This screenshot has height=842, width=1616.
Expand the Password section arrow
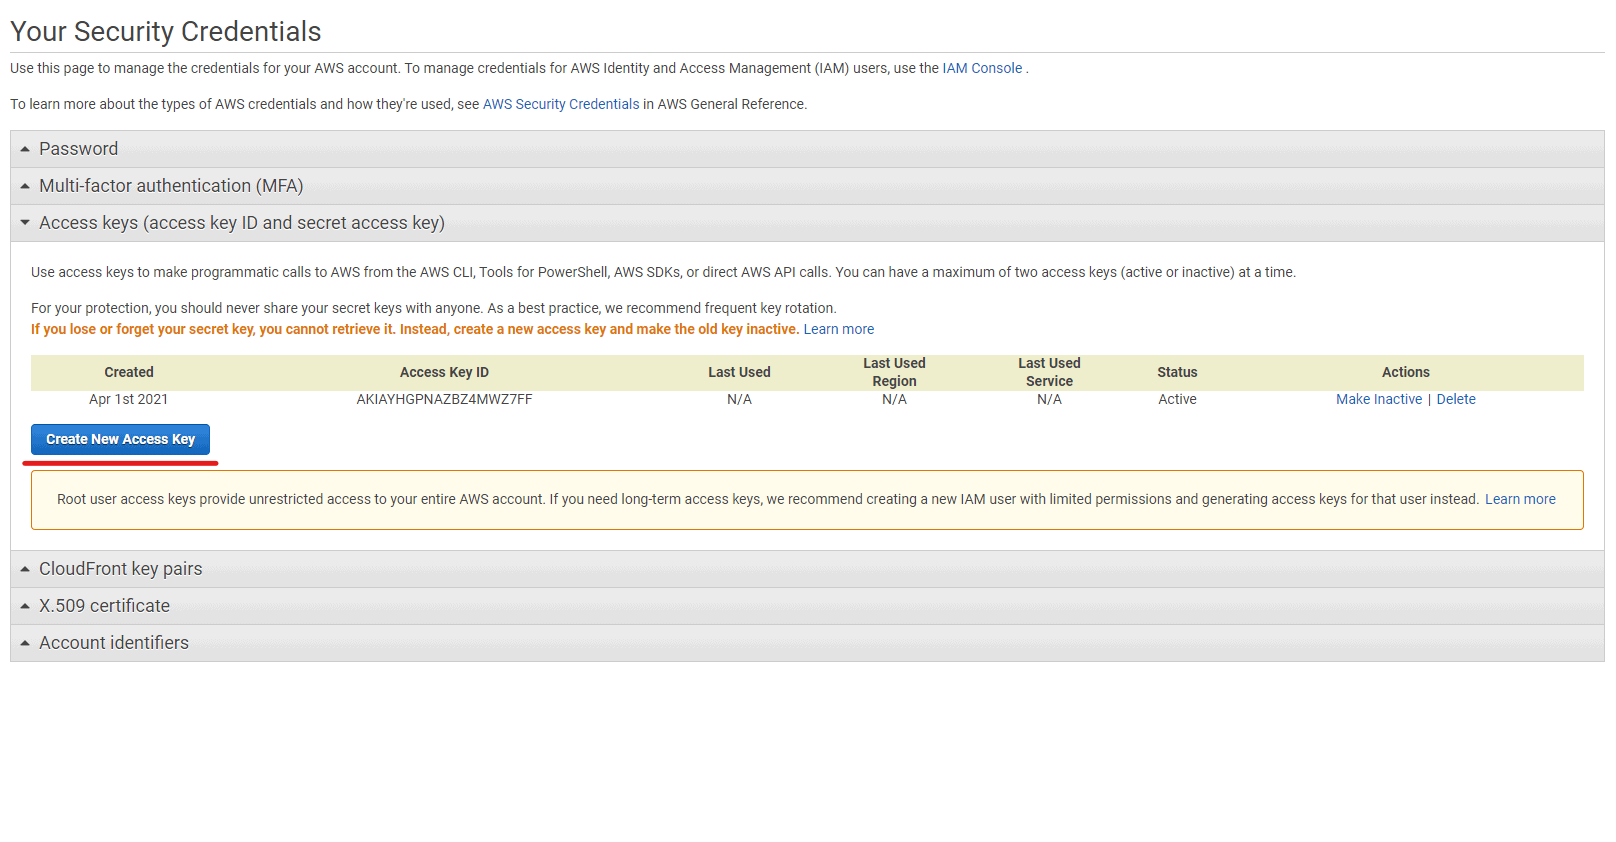click(x=25, y=149)
